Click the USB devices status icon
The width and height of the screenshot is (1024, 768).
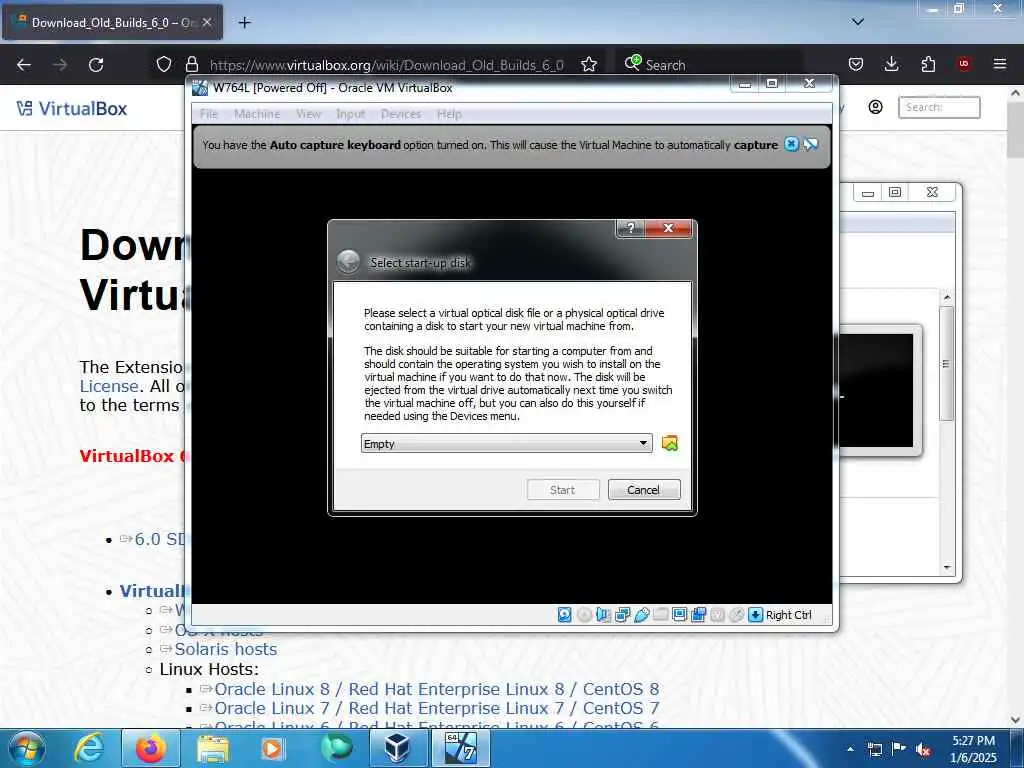[641, 615]
